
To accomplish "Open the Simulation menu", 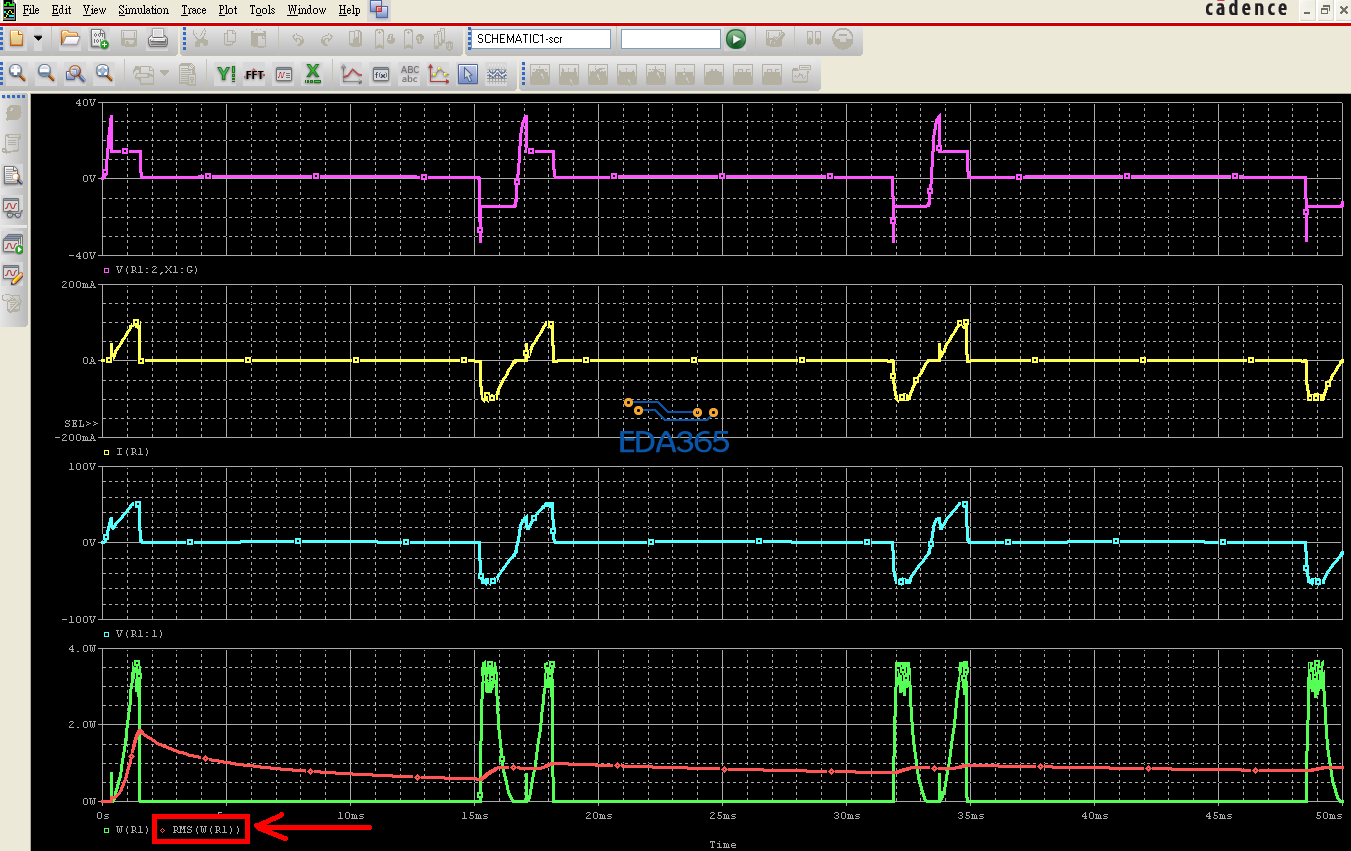I will pos(144,10).
